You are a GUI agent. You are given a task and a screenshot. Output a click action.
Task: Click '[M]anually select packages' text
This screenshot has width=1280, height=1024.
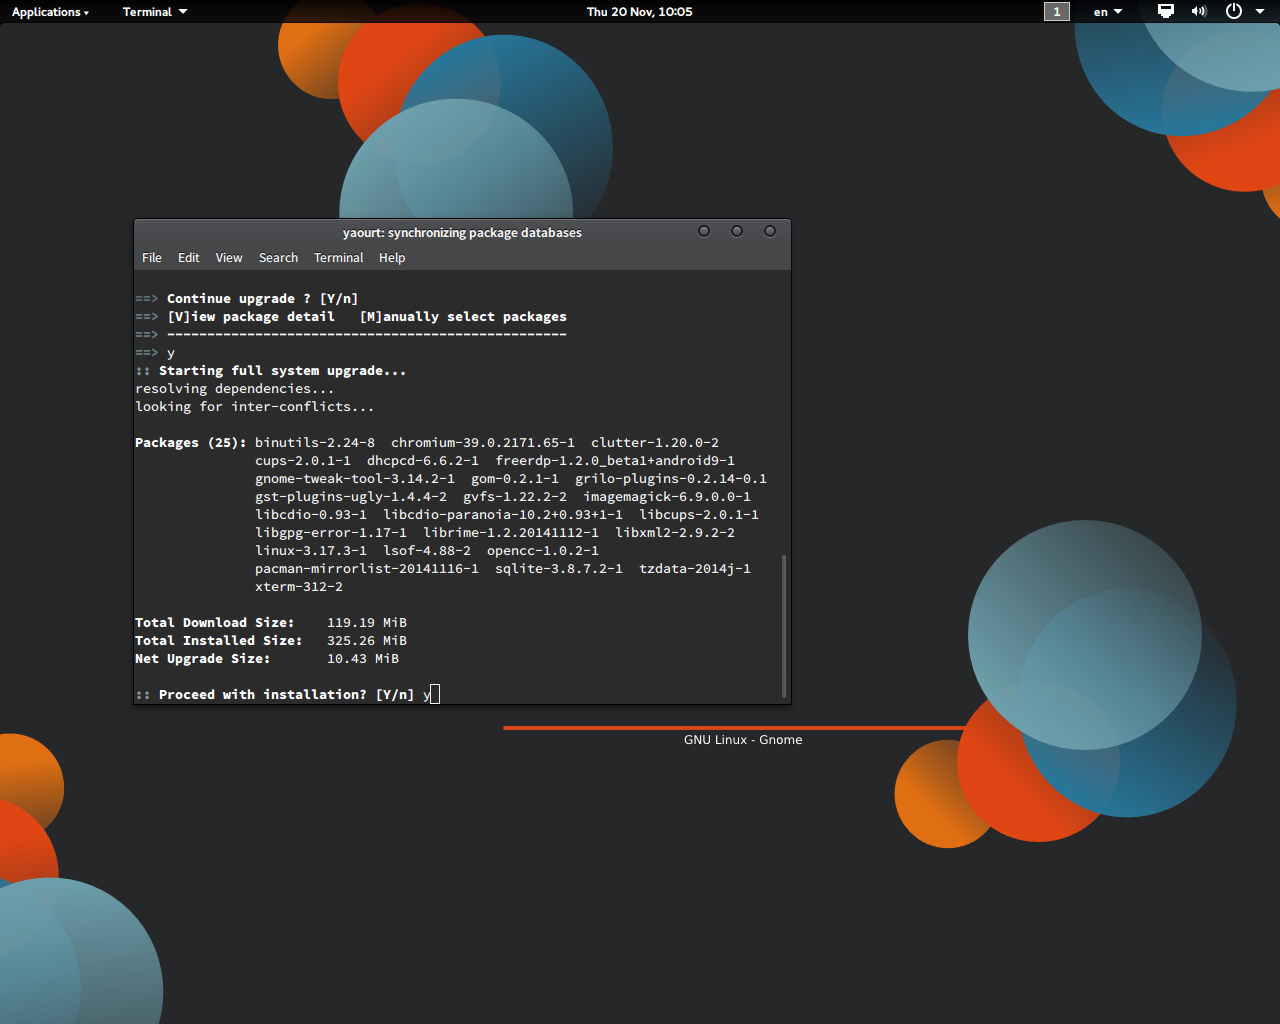(463, 316)
